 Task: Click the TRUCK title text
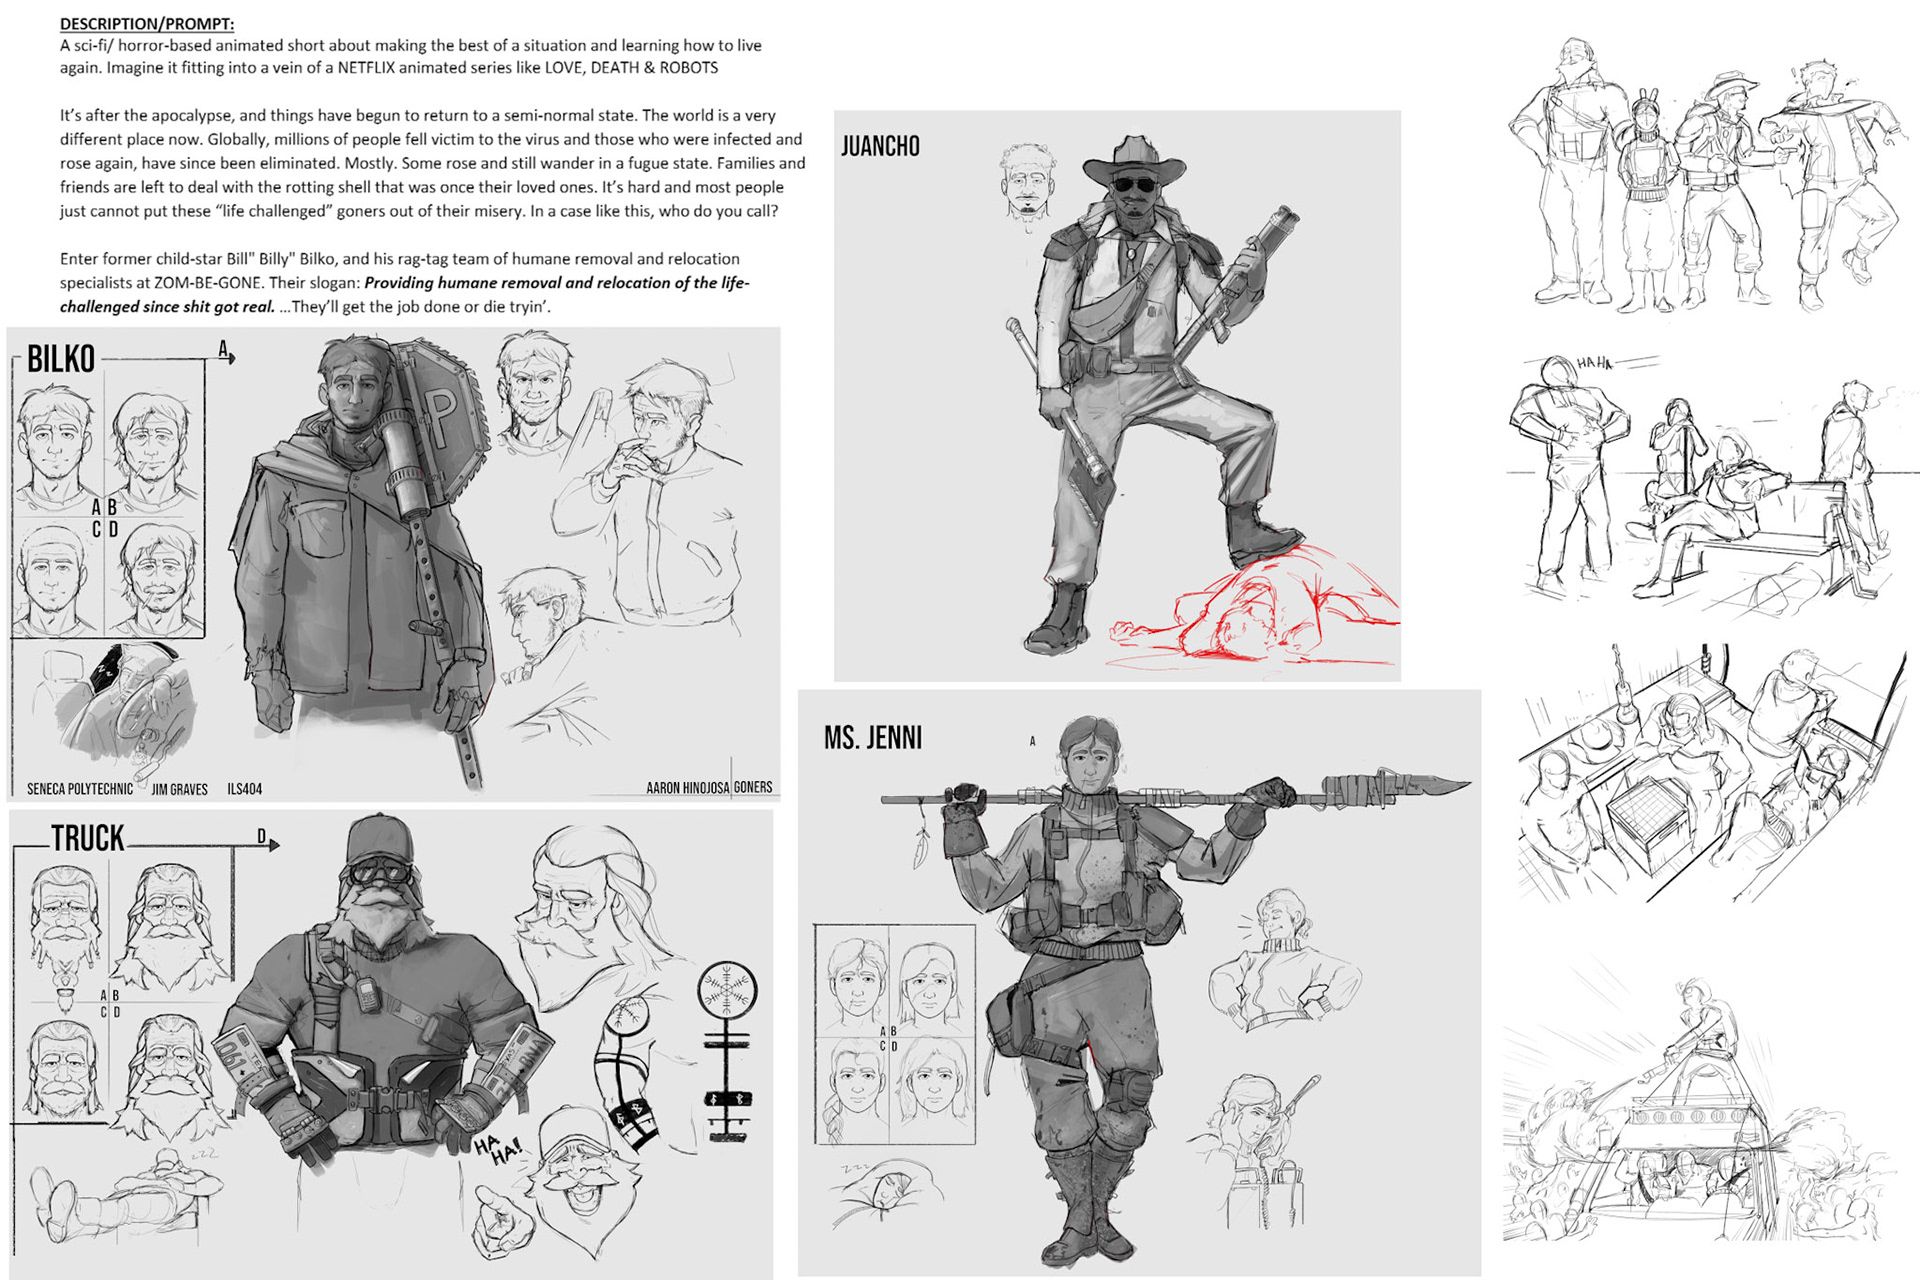coord(88,838)
